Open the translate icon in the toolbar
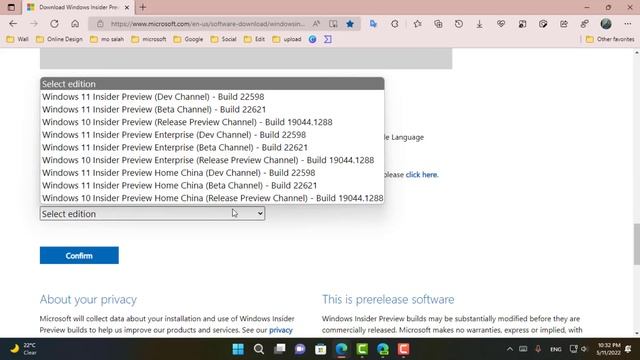 pos(373,24)
